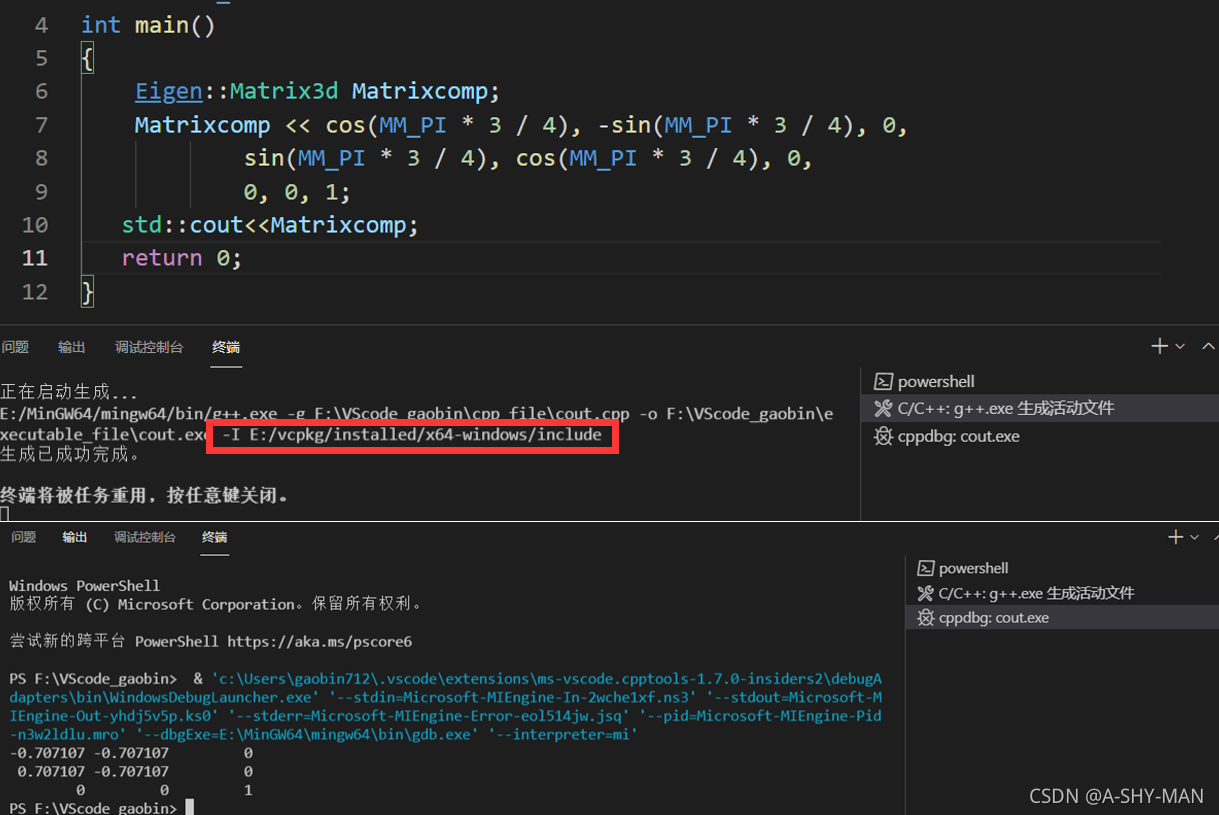Click '-I E:/vcpkg/installed/x64-windows/include' argument text

(x=412, y=435)
